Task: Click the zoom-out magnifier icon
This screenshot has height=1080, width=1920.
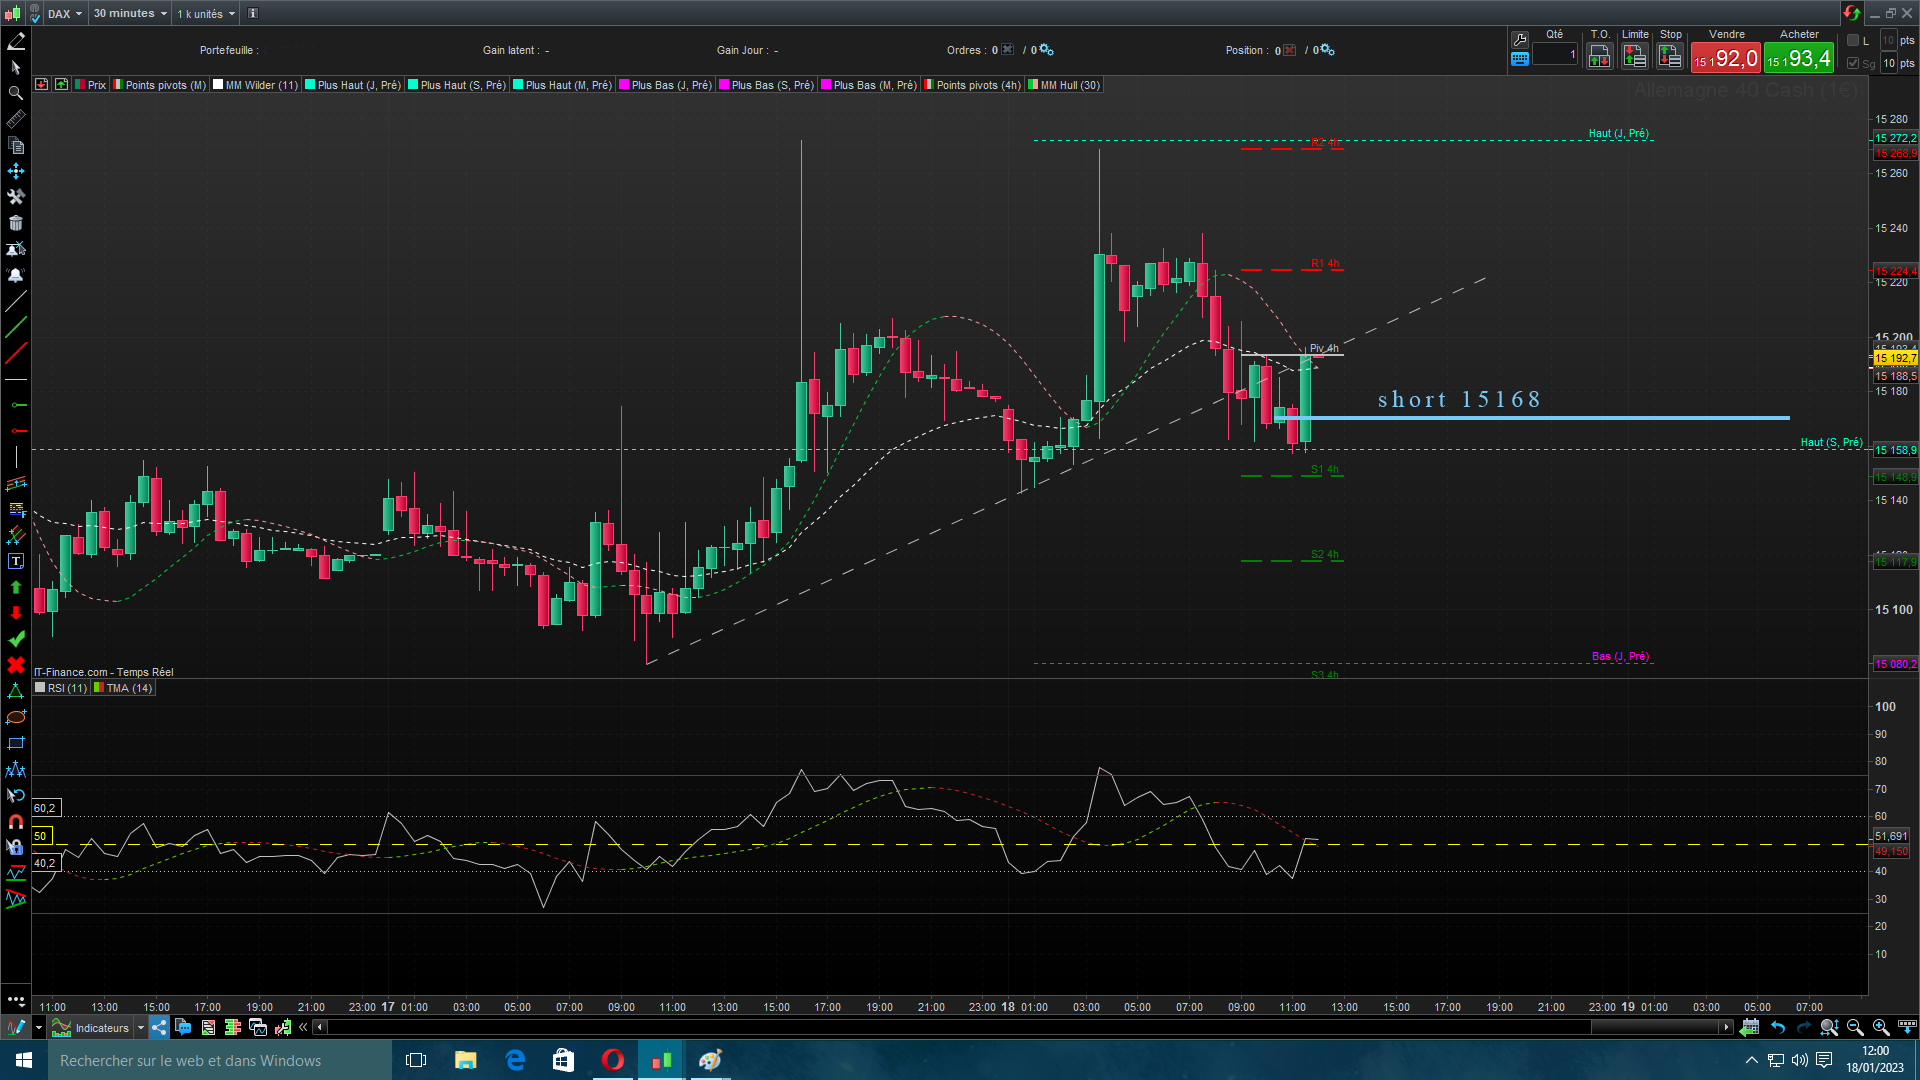Action: click(x=1855, y=1027)
